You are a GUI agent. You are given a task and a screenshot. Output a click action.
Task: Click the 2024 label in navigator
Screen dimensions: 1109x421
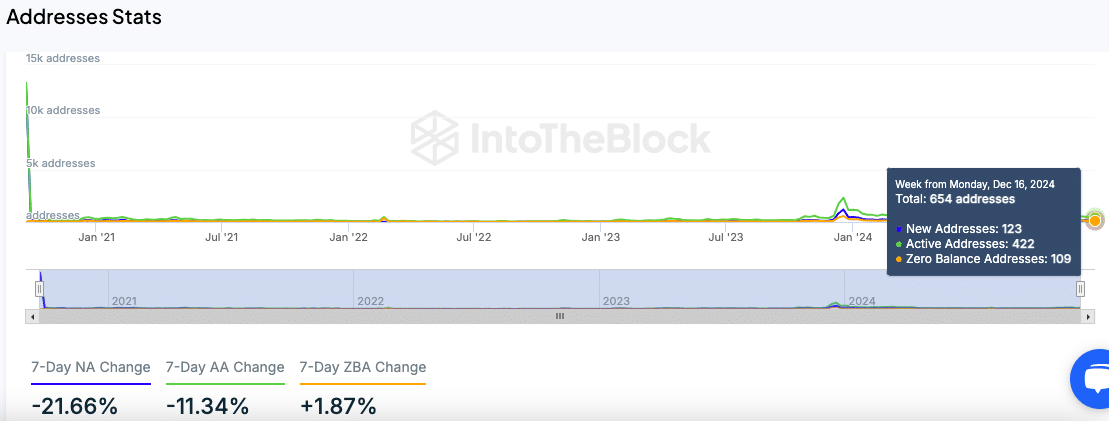click(862, 301)
